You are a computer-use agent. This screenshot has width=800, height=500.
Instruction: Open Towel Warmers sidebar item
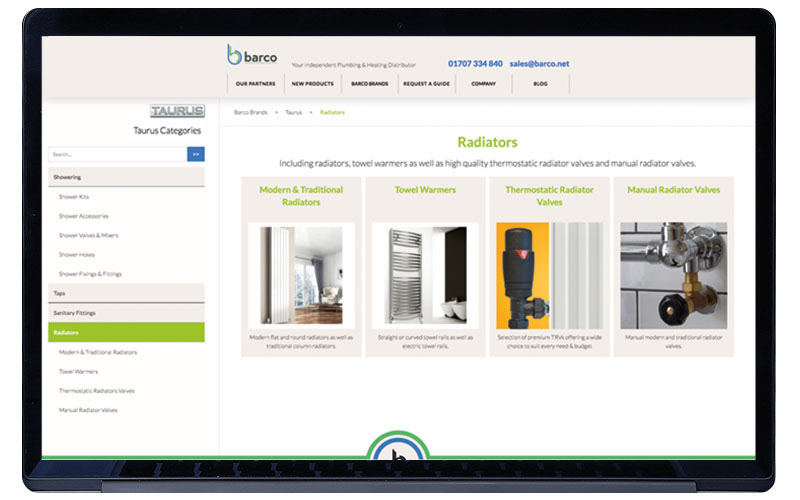pos(78,371)
